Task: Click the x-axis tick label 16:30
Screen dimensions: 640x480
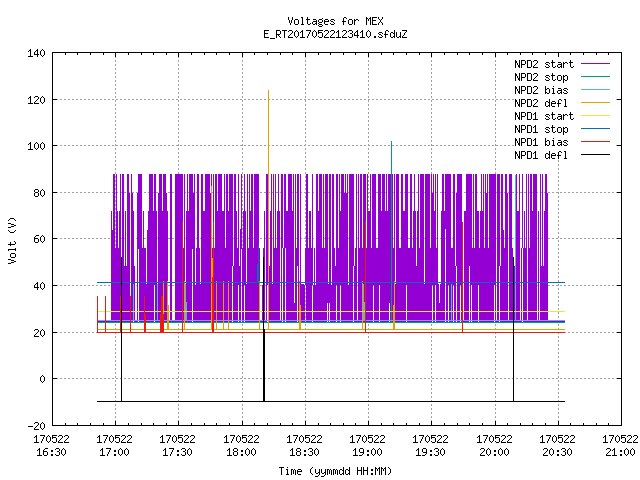Action: 51,453
